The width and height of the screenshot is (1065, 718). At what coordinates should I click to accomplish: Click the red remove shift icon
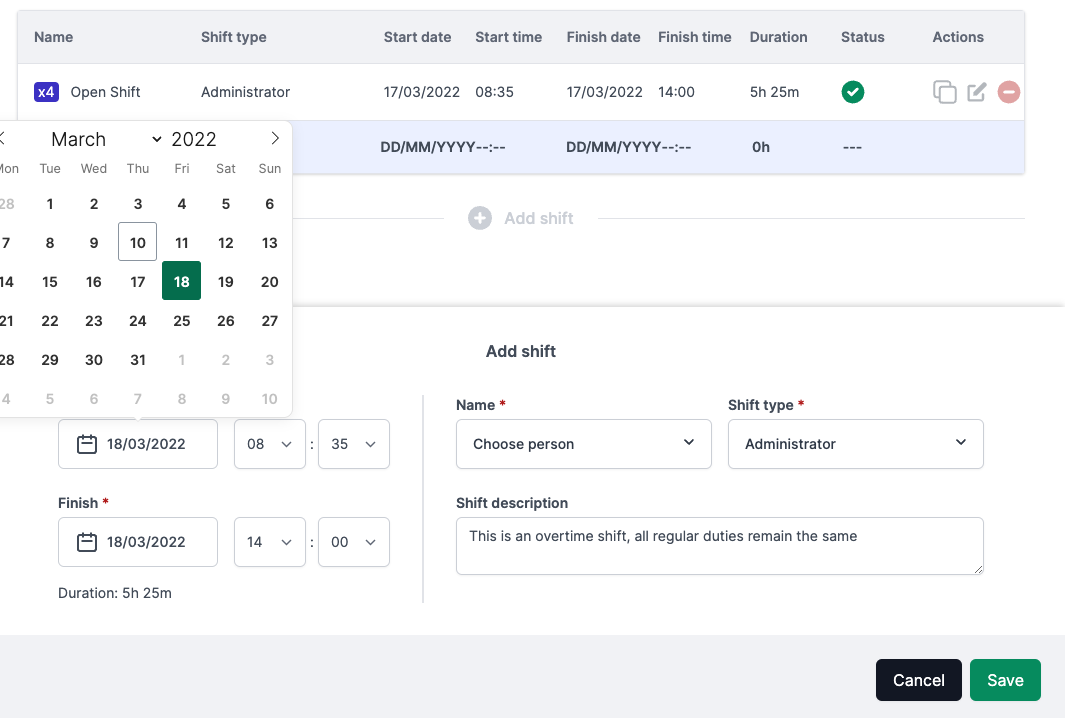1009,92
